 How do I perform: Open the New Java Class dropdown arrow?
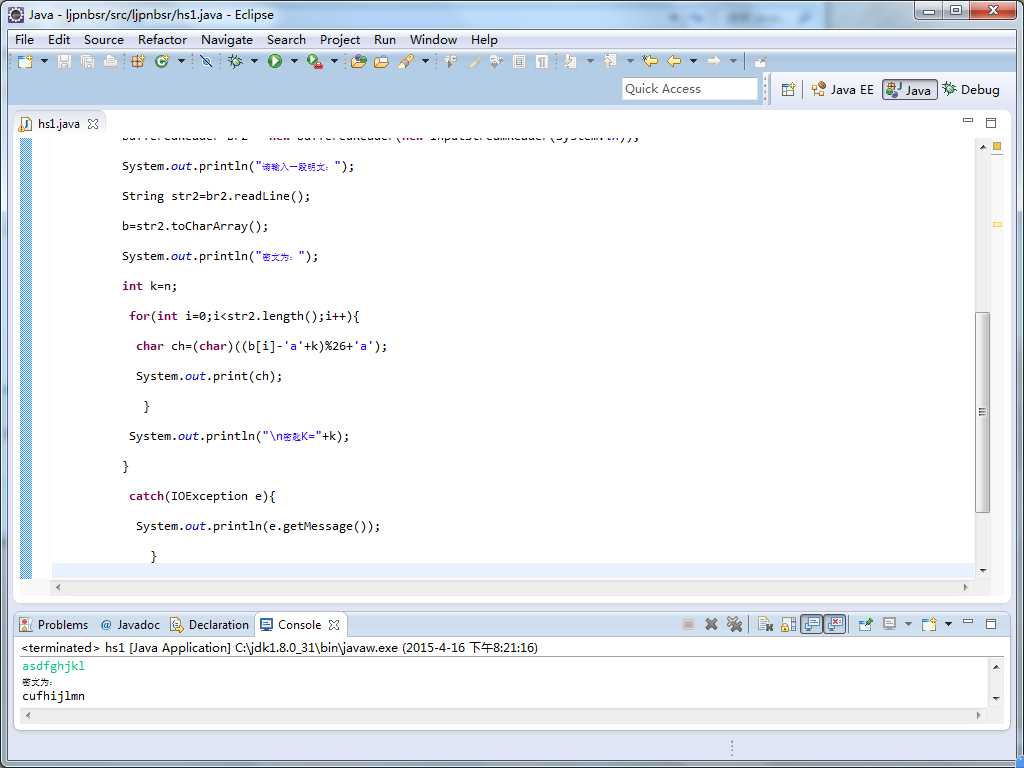point(182,61)
